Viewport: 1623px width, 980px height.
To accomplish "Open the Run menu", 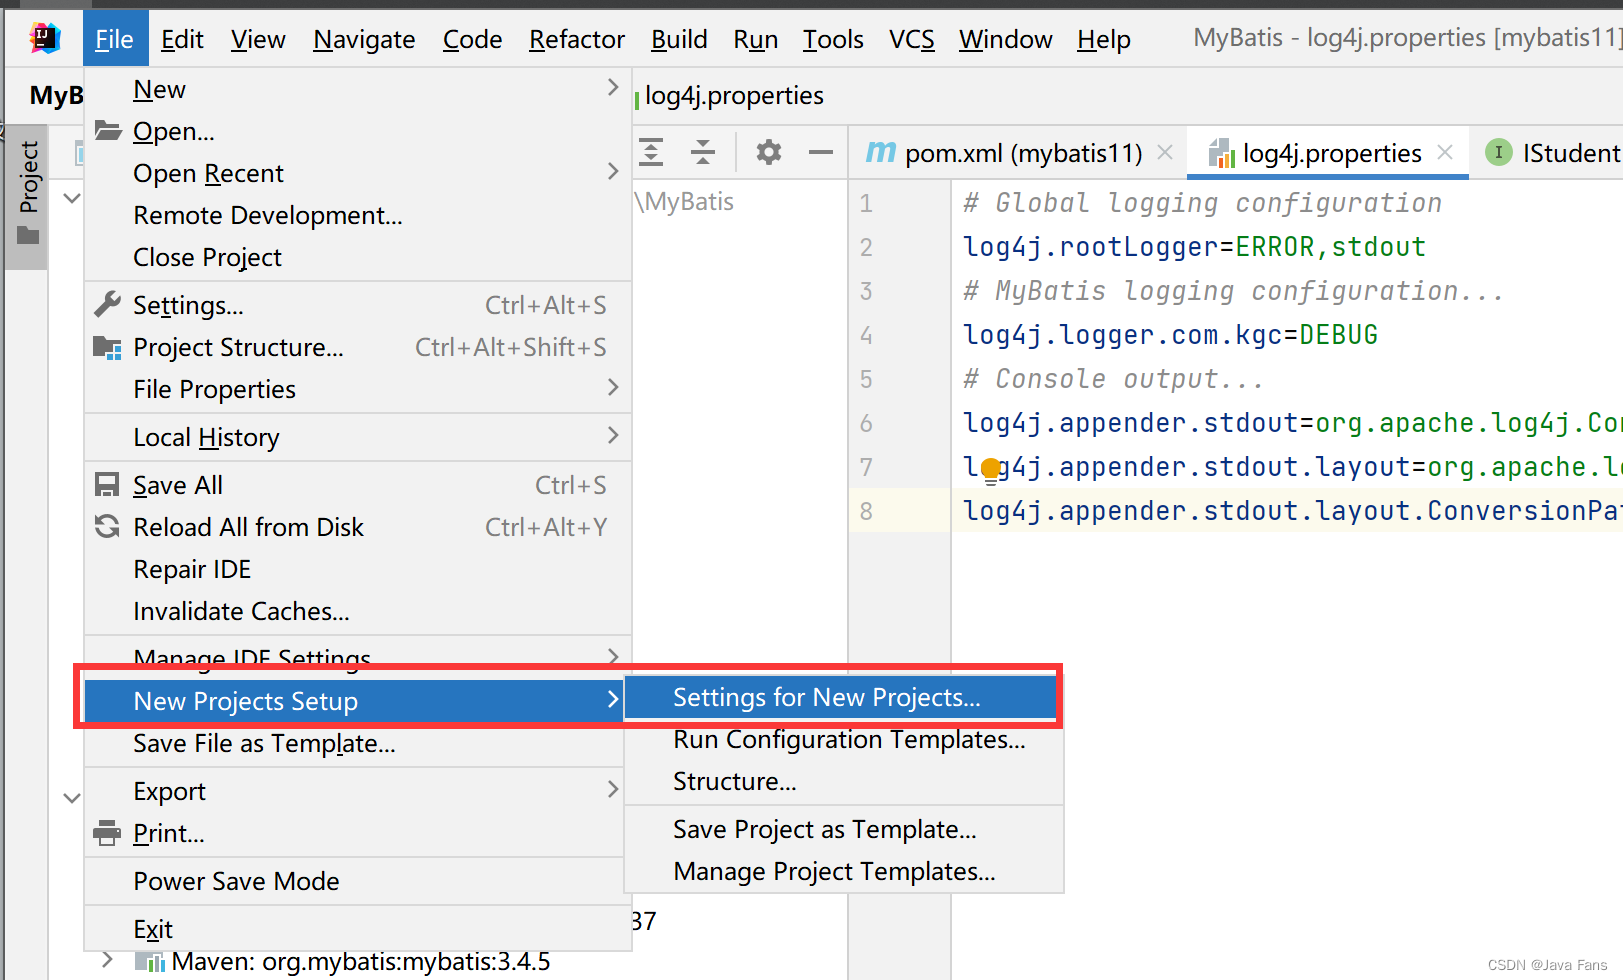I will [755, 39].
